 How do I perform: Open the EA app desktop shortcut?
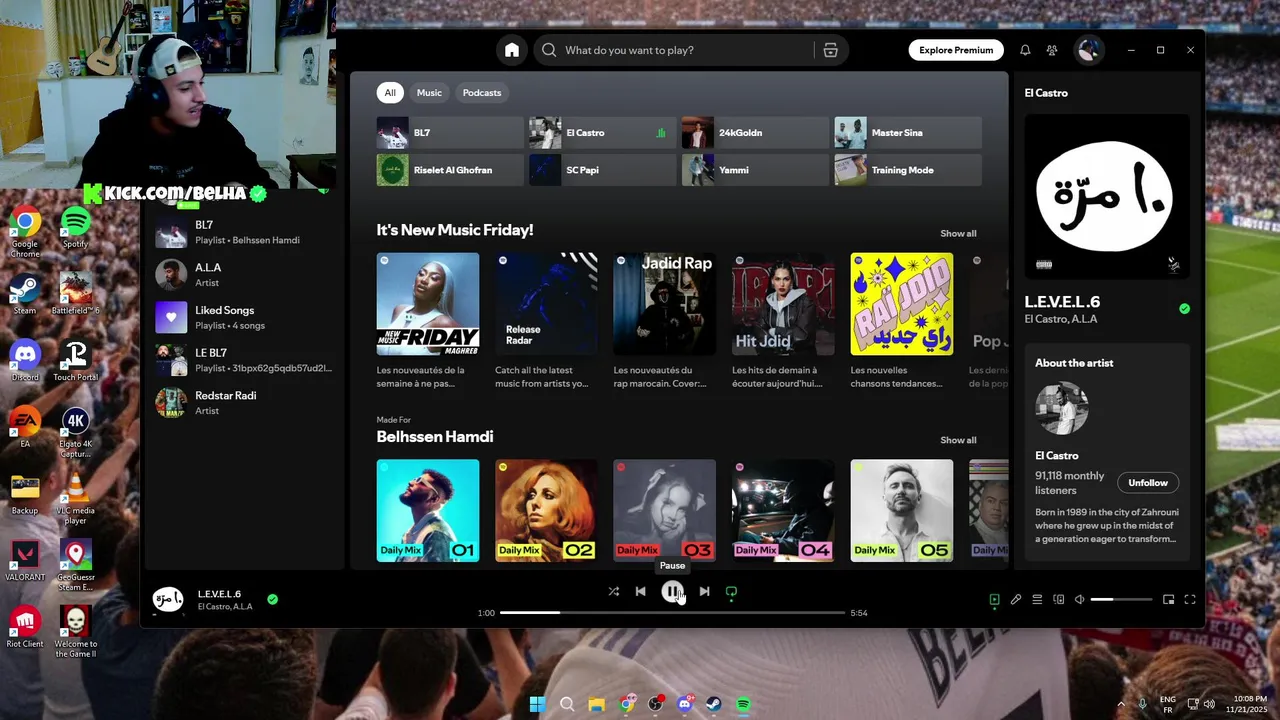25,428
